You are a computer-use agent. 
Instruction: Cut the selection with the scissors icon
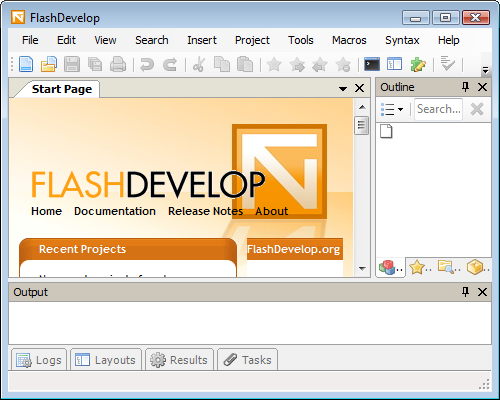coord(199,64)
